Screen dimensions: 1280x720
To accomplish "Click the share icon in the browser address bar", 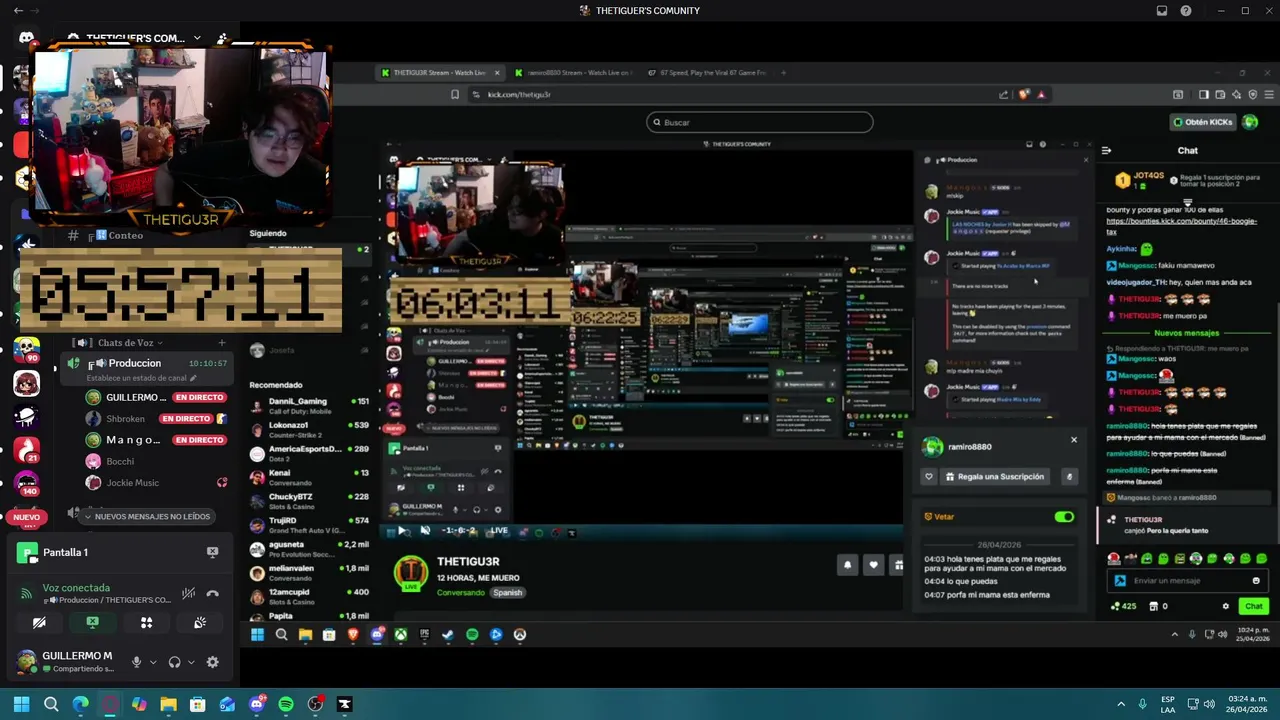I will point(1003,94).
